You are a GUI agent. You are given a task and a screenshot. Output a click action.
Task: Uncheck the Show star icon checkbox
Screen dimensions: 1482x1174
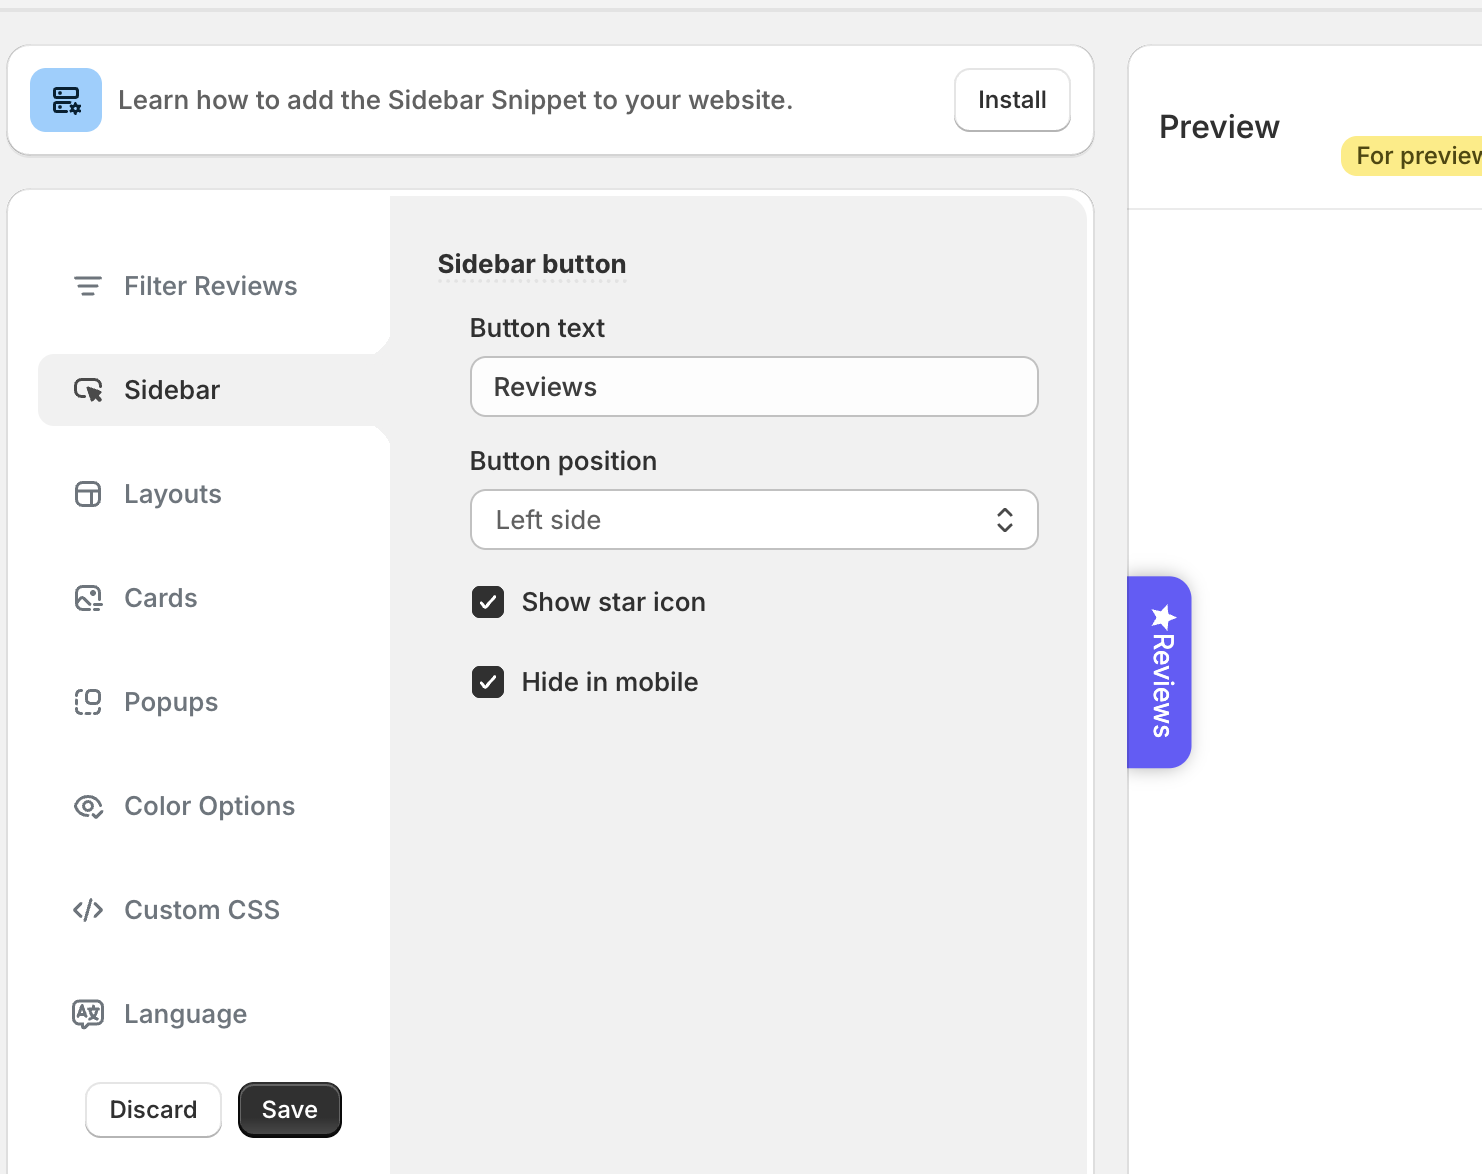click(x=488, y=602)
